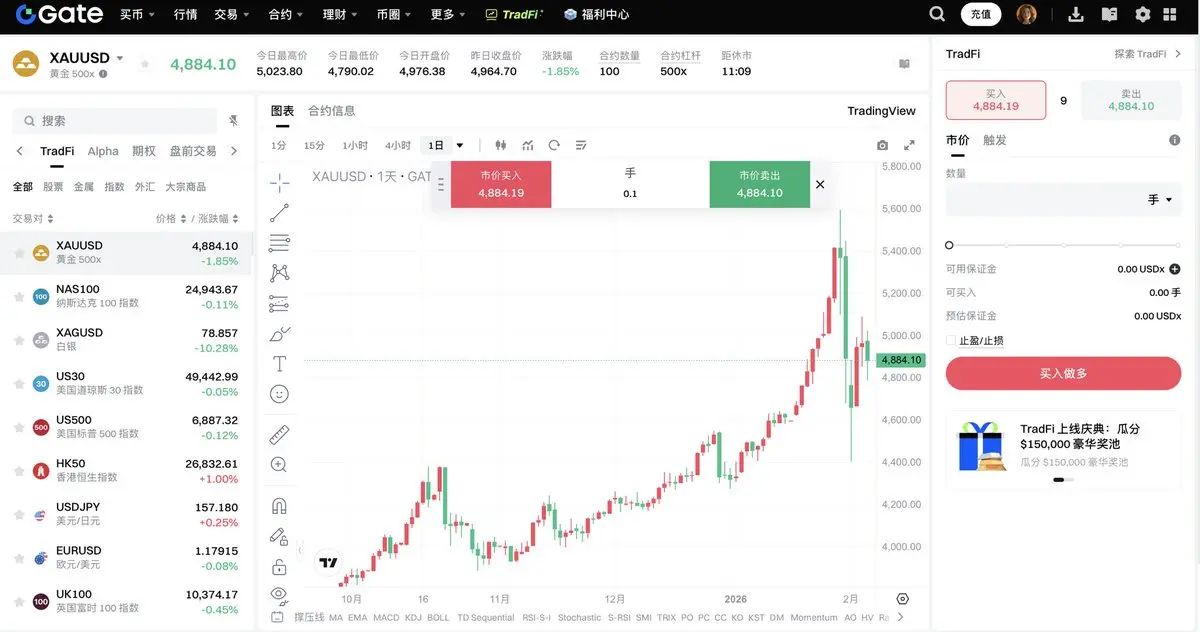Click the user profile avatar

tap(1027, 14)
